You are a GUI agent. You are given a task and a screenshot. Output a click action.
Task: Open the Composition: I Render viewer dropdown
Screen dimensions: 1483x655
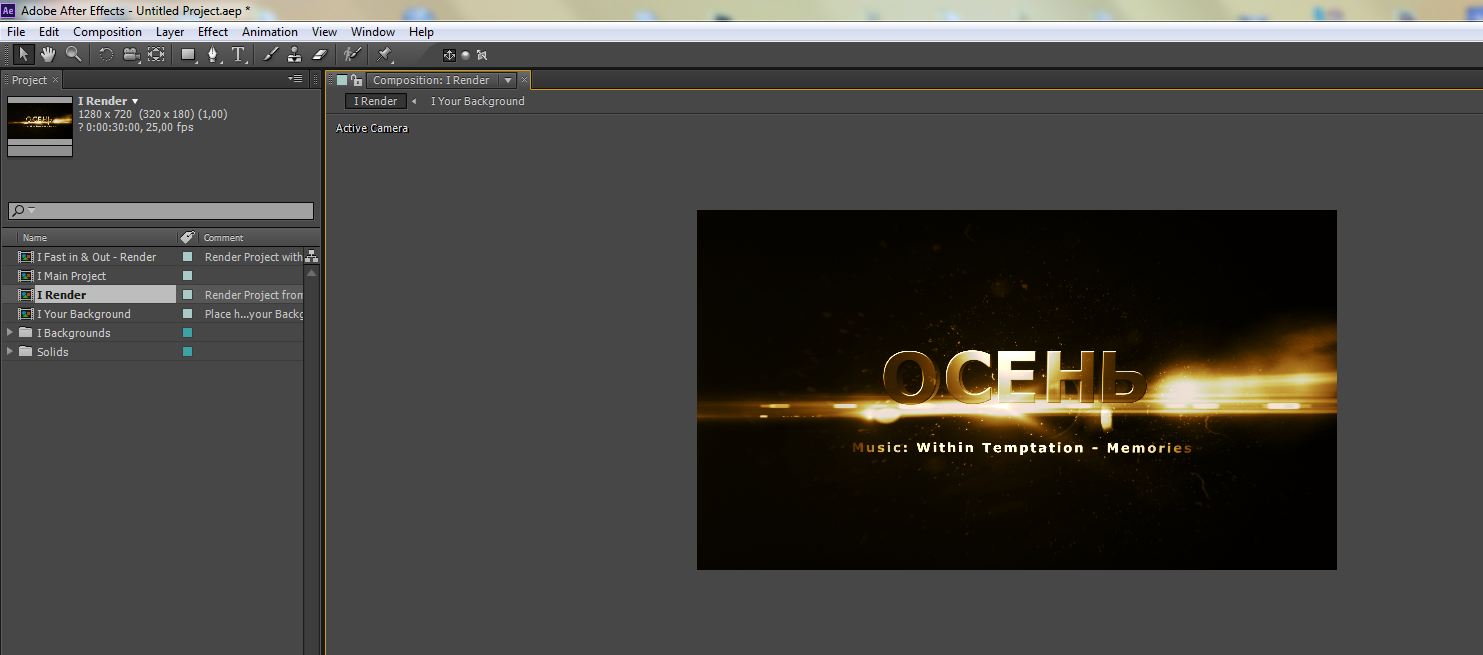(508, 80)
